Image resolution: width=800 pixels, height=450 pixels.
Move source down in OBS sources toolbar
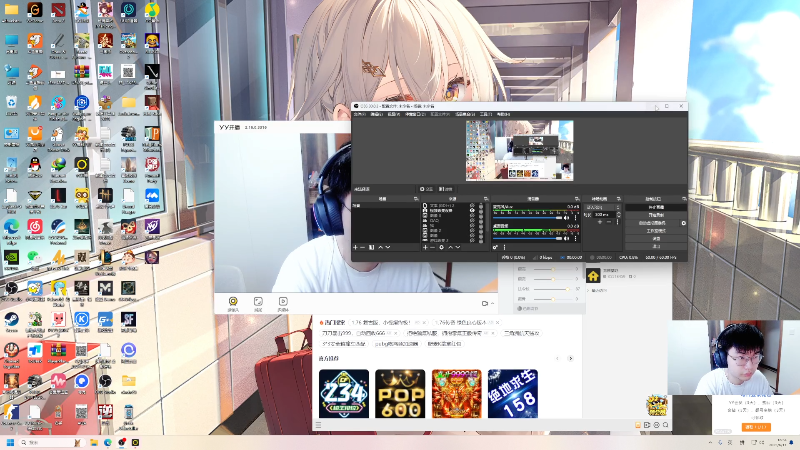click(x=458, y=247)
